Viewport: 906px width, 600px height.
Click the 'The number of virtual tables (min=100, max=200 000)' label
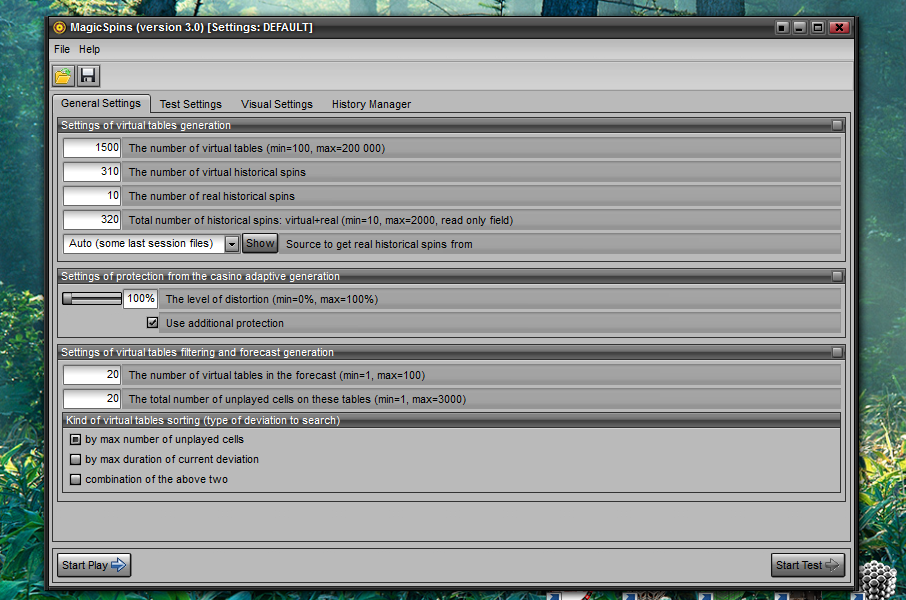257,148
